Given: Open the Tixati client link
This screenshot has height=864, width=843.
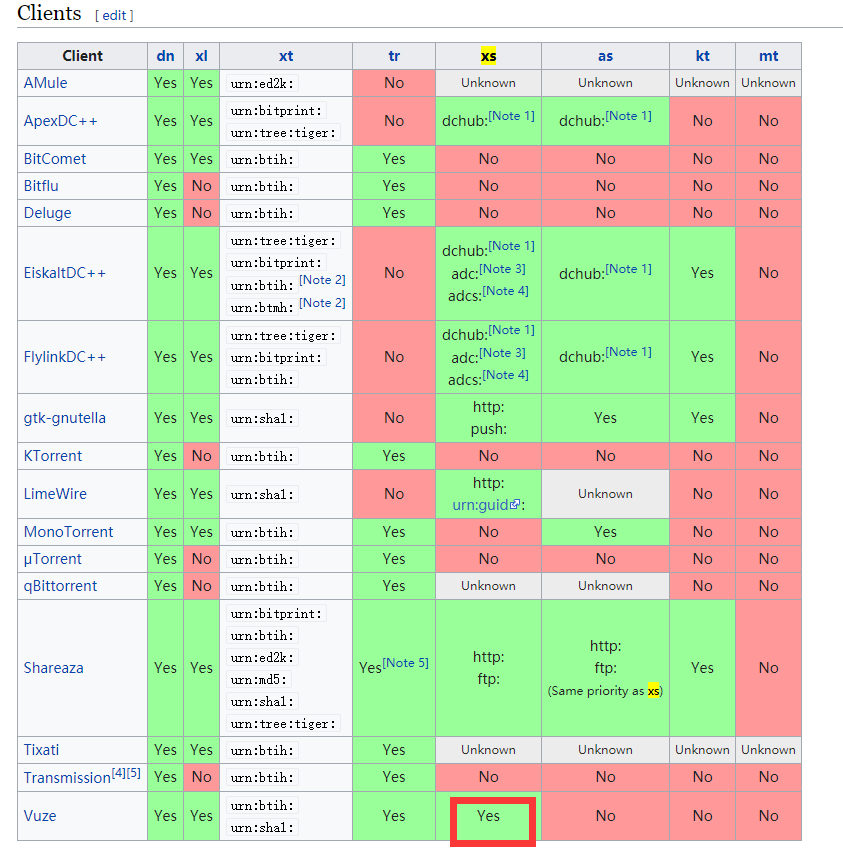Looking at the screenshot, I should click(41, 750).
